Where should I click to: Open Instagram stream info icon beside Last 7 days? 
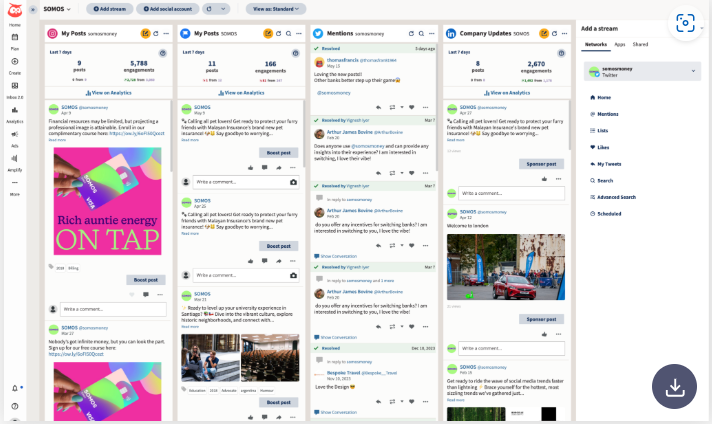(x=163, y=53)
